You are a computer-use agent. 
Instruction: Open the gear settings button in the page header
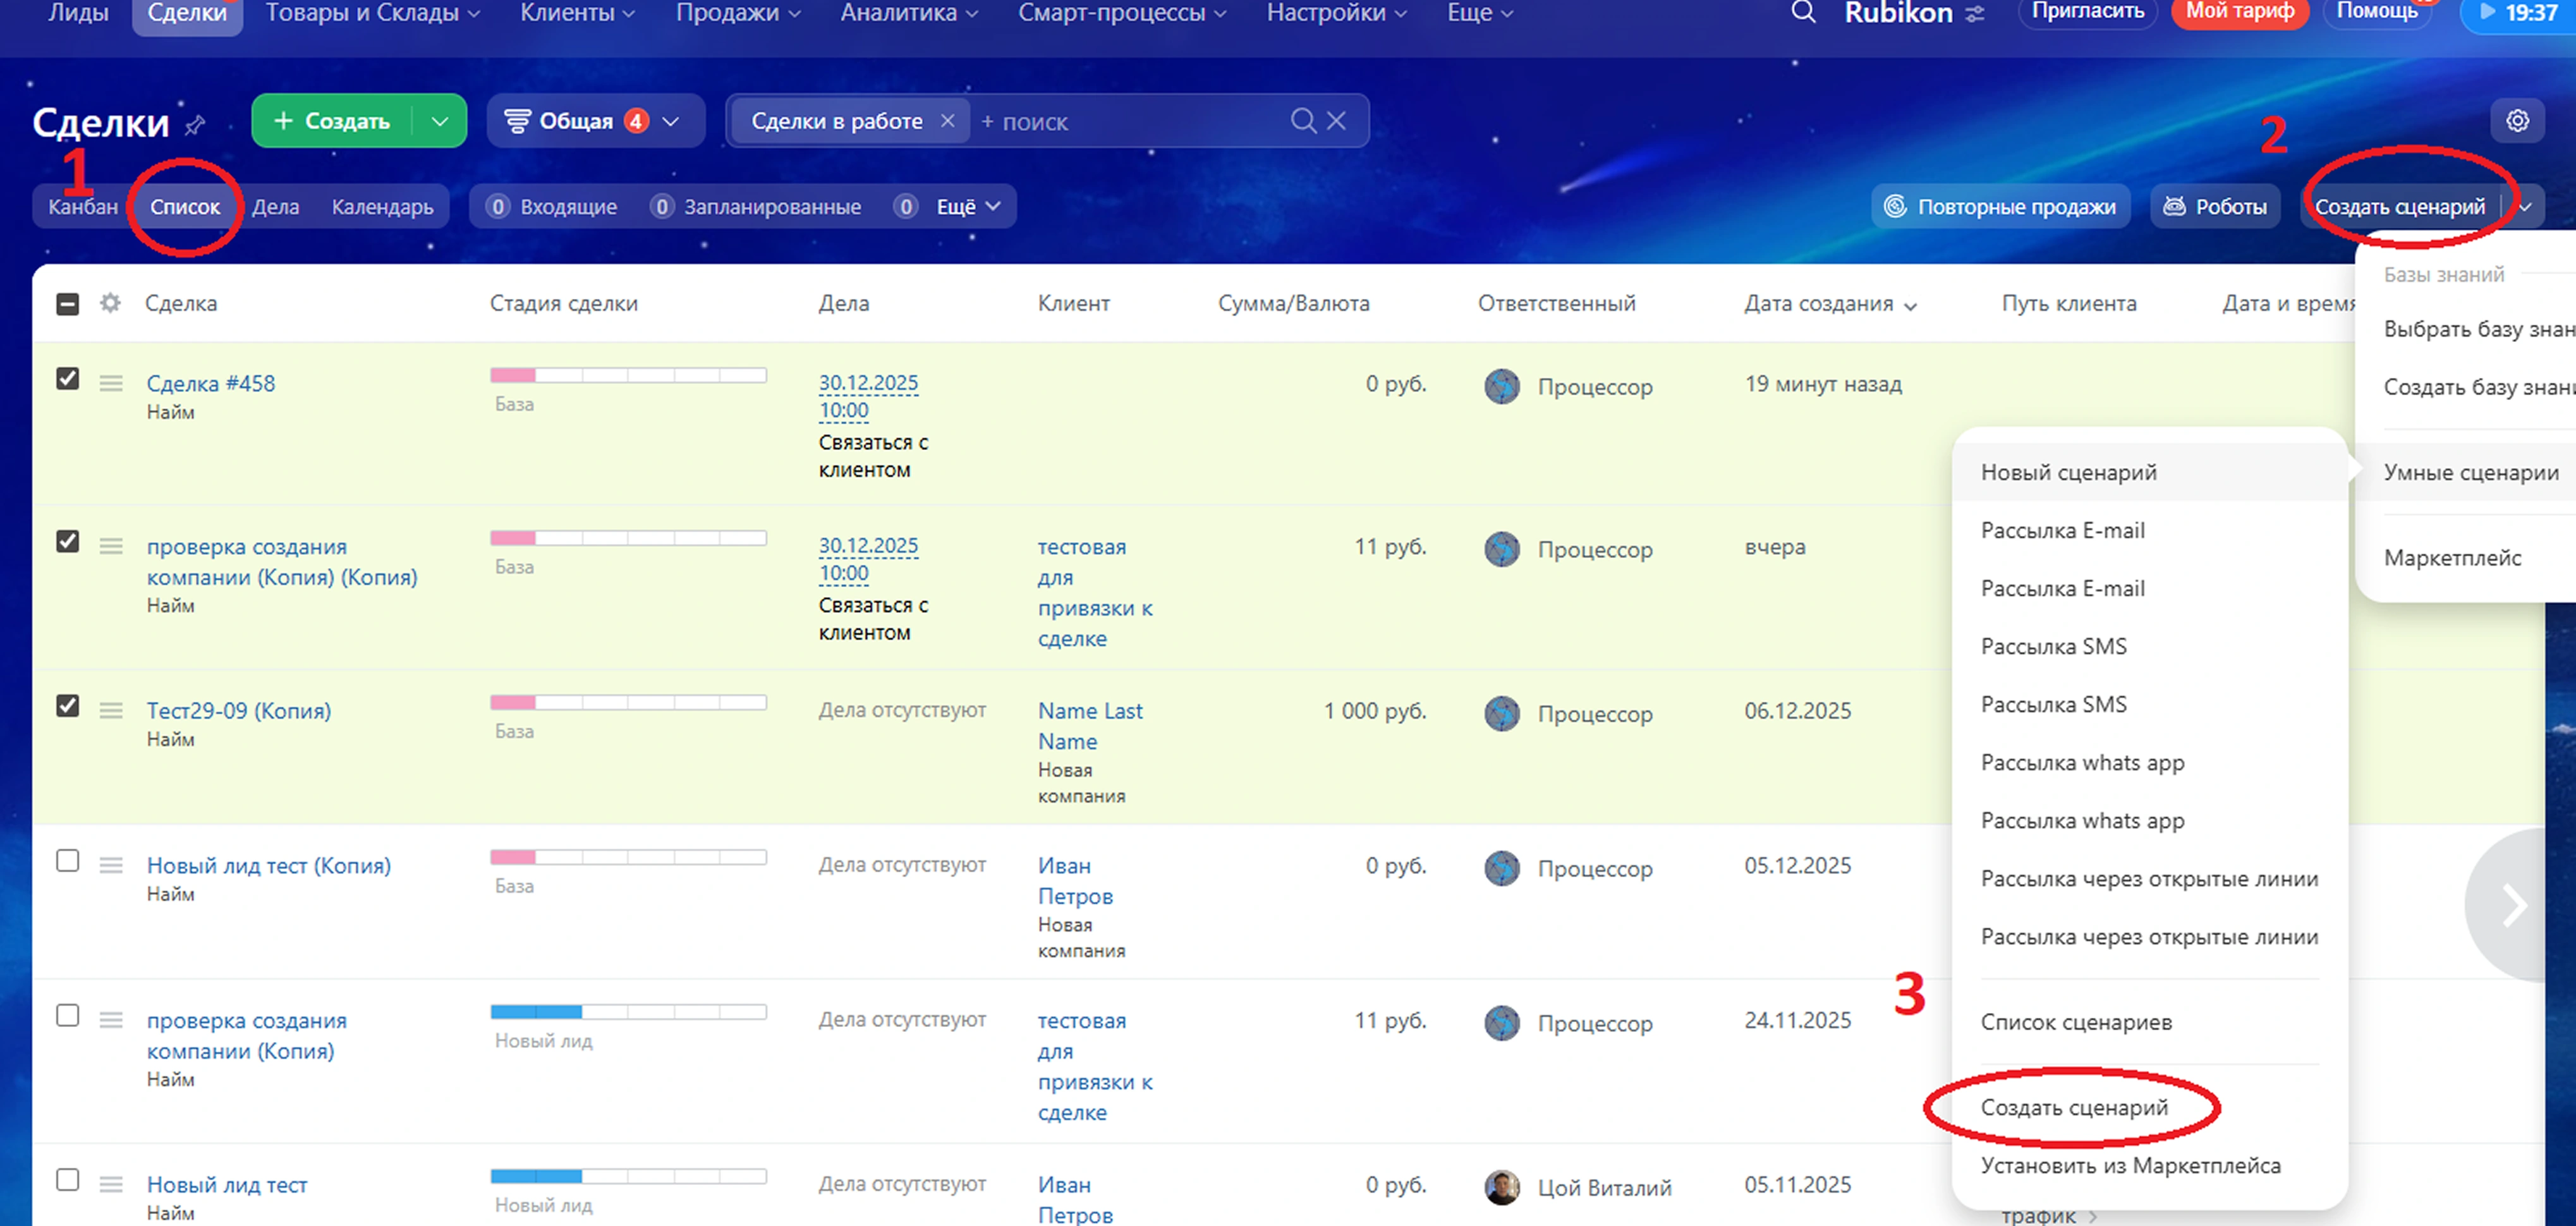(2517, 121)
